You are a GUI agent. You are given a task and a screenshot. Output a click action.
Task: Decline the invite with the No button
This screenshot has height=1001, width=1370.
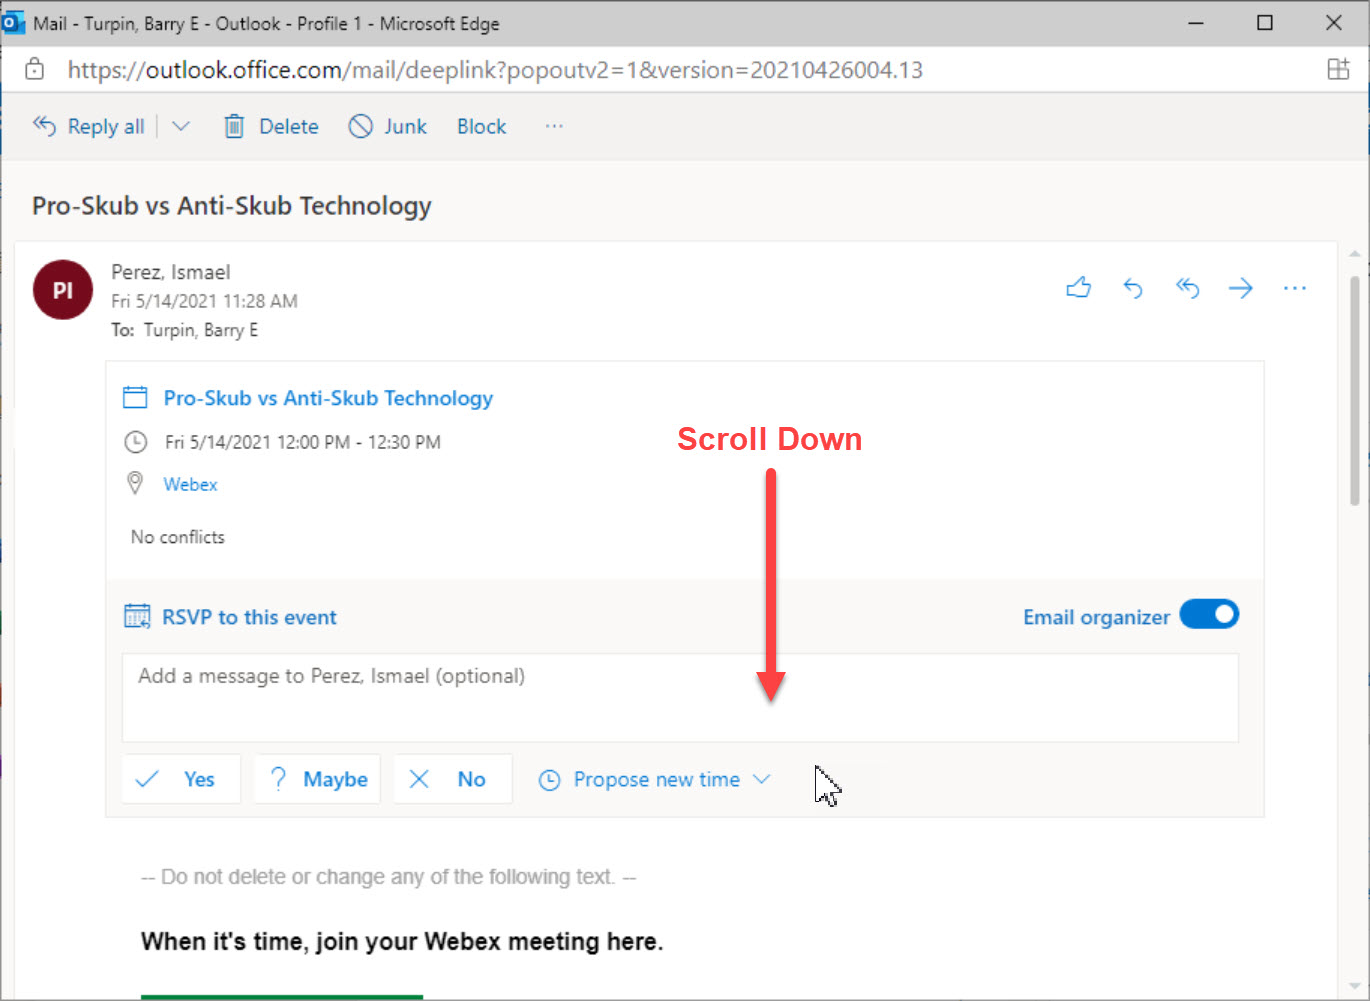coord(453,779)
